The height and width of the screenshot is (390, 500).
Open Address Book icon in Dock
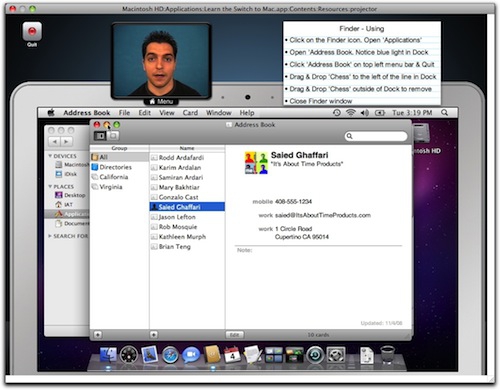212,355
